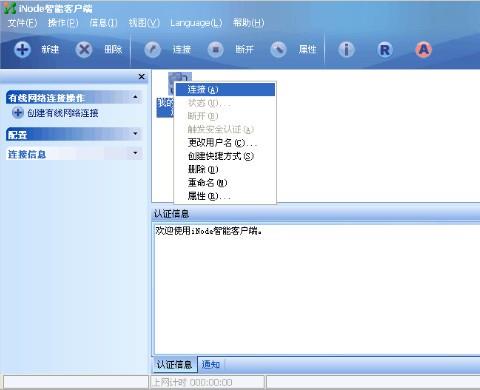
Task: Open the 文件(F) menu
Action: [x=22, y=23]
